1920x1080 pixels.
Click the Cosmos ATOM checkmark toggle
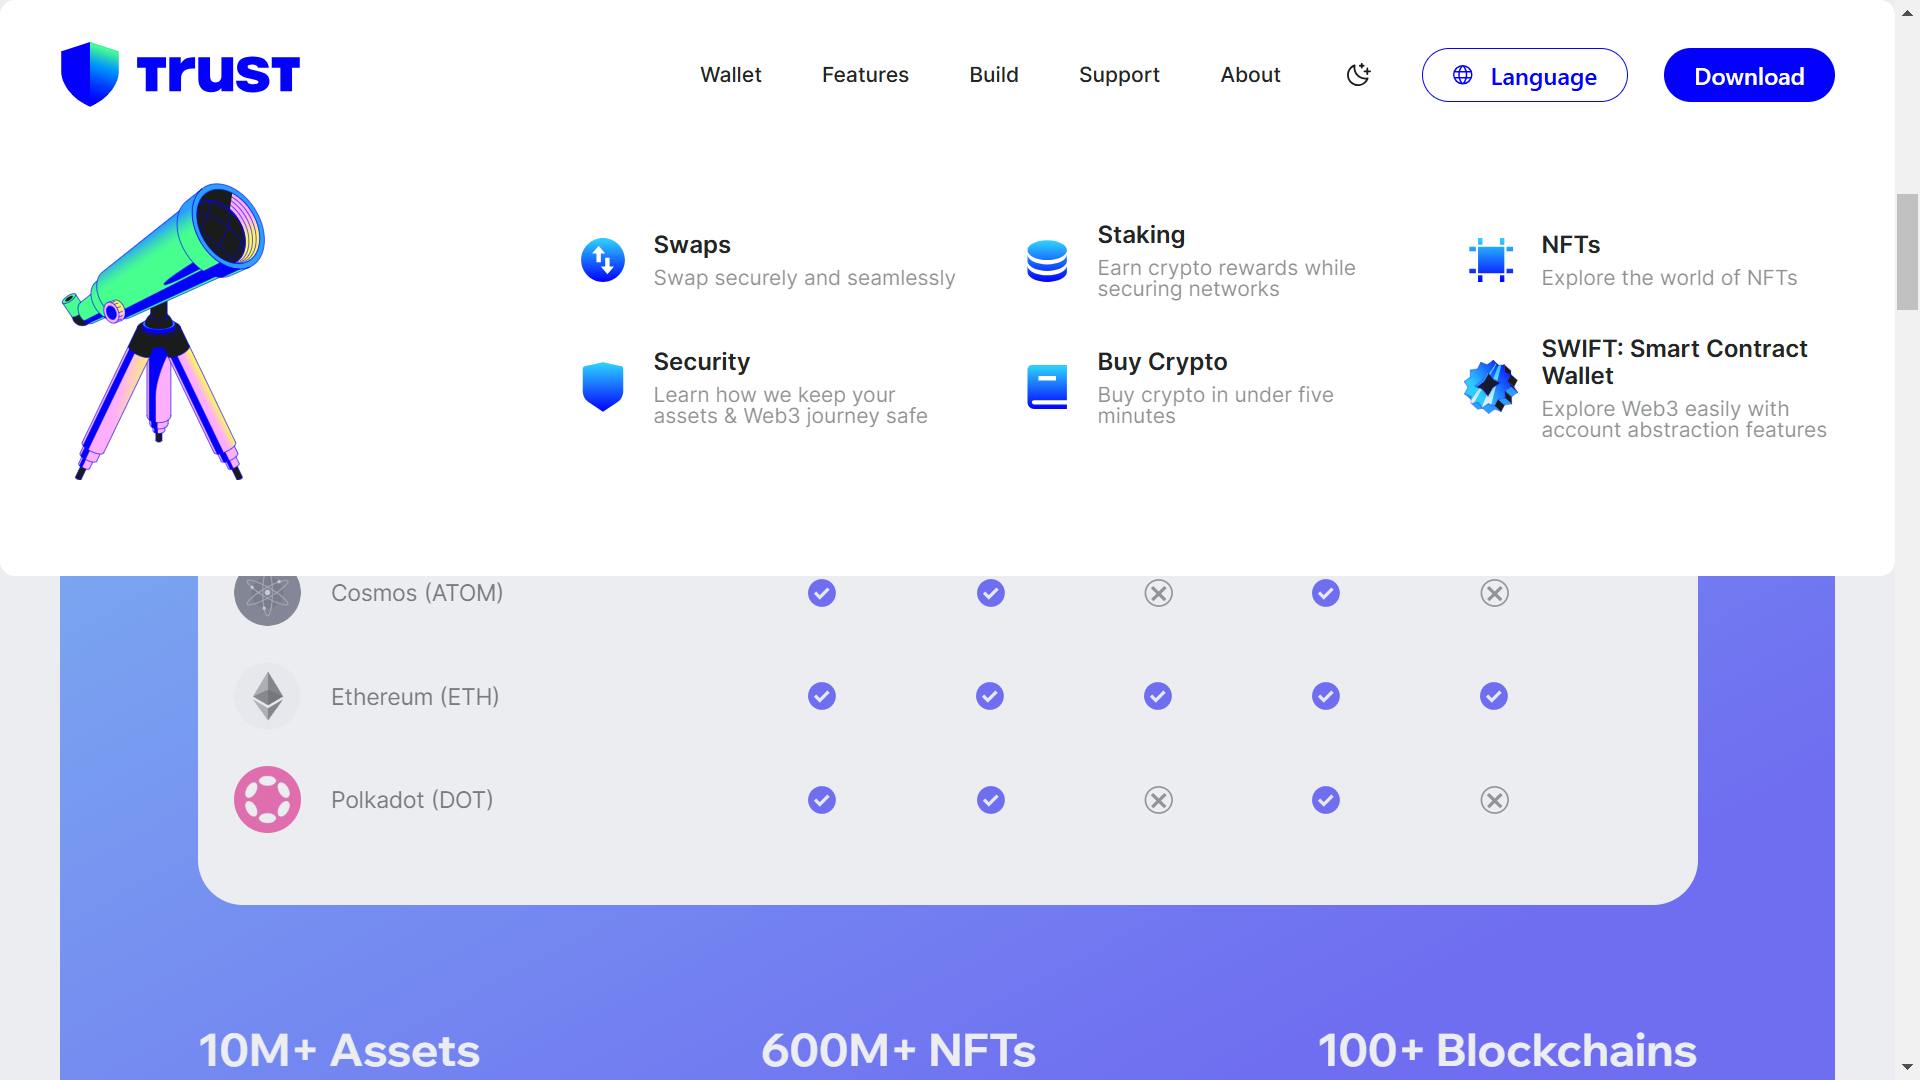[822, 592]
